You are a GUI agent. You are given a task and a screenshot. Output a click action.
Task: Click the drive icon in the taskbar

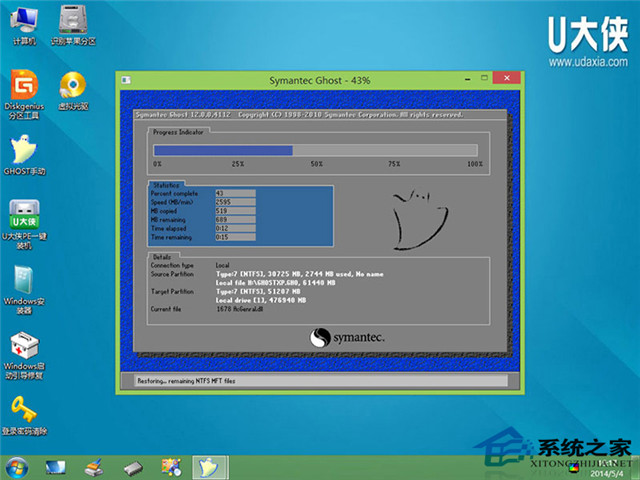[133, 467]
